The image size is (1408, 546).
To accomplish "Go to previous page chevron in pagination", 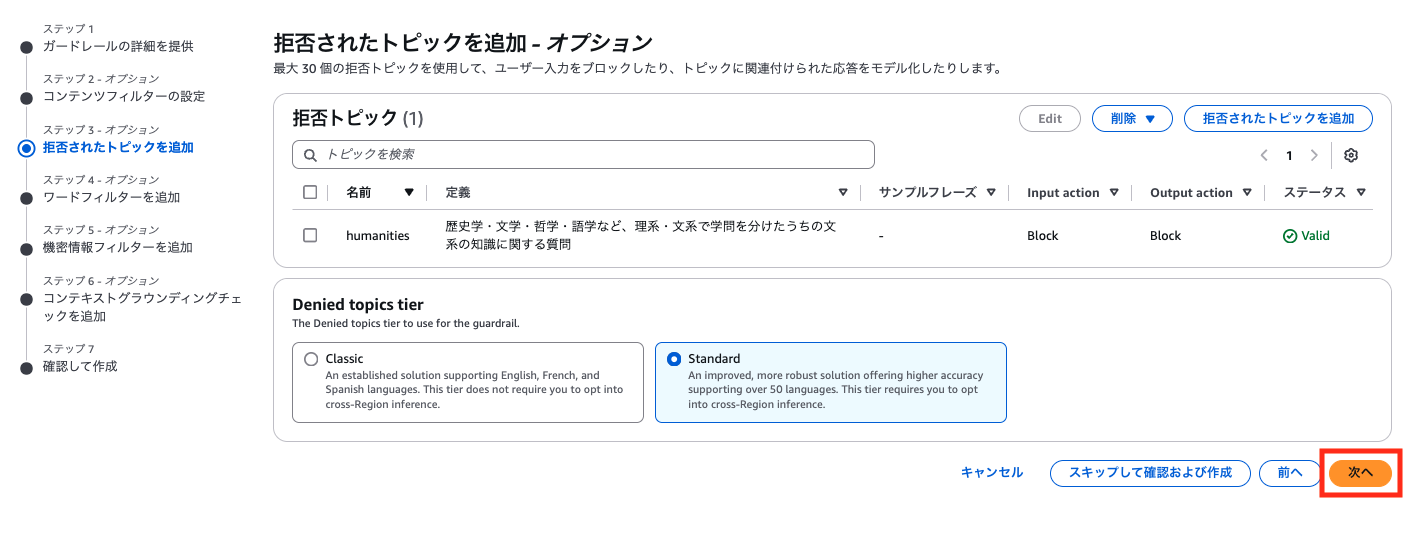I will point(1264,155).
